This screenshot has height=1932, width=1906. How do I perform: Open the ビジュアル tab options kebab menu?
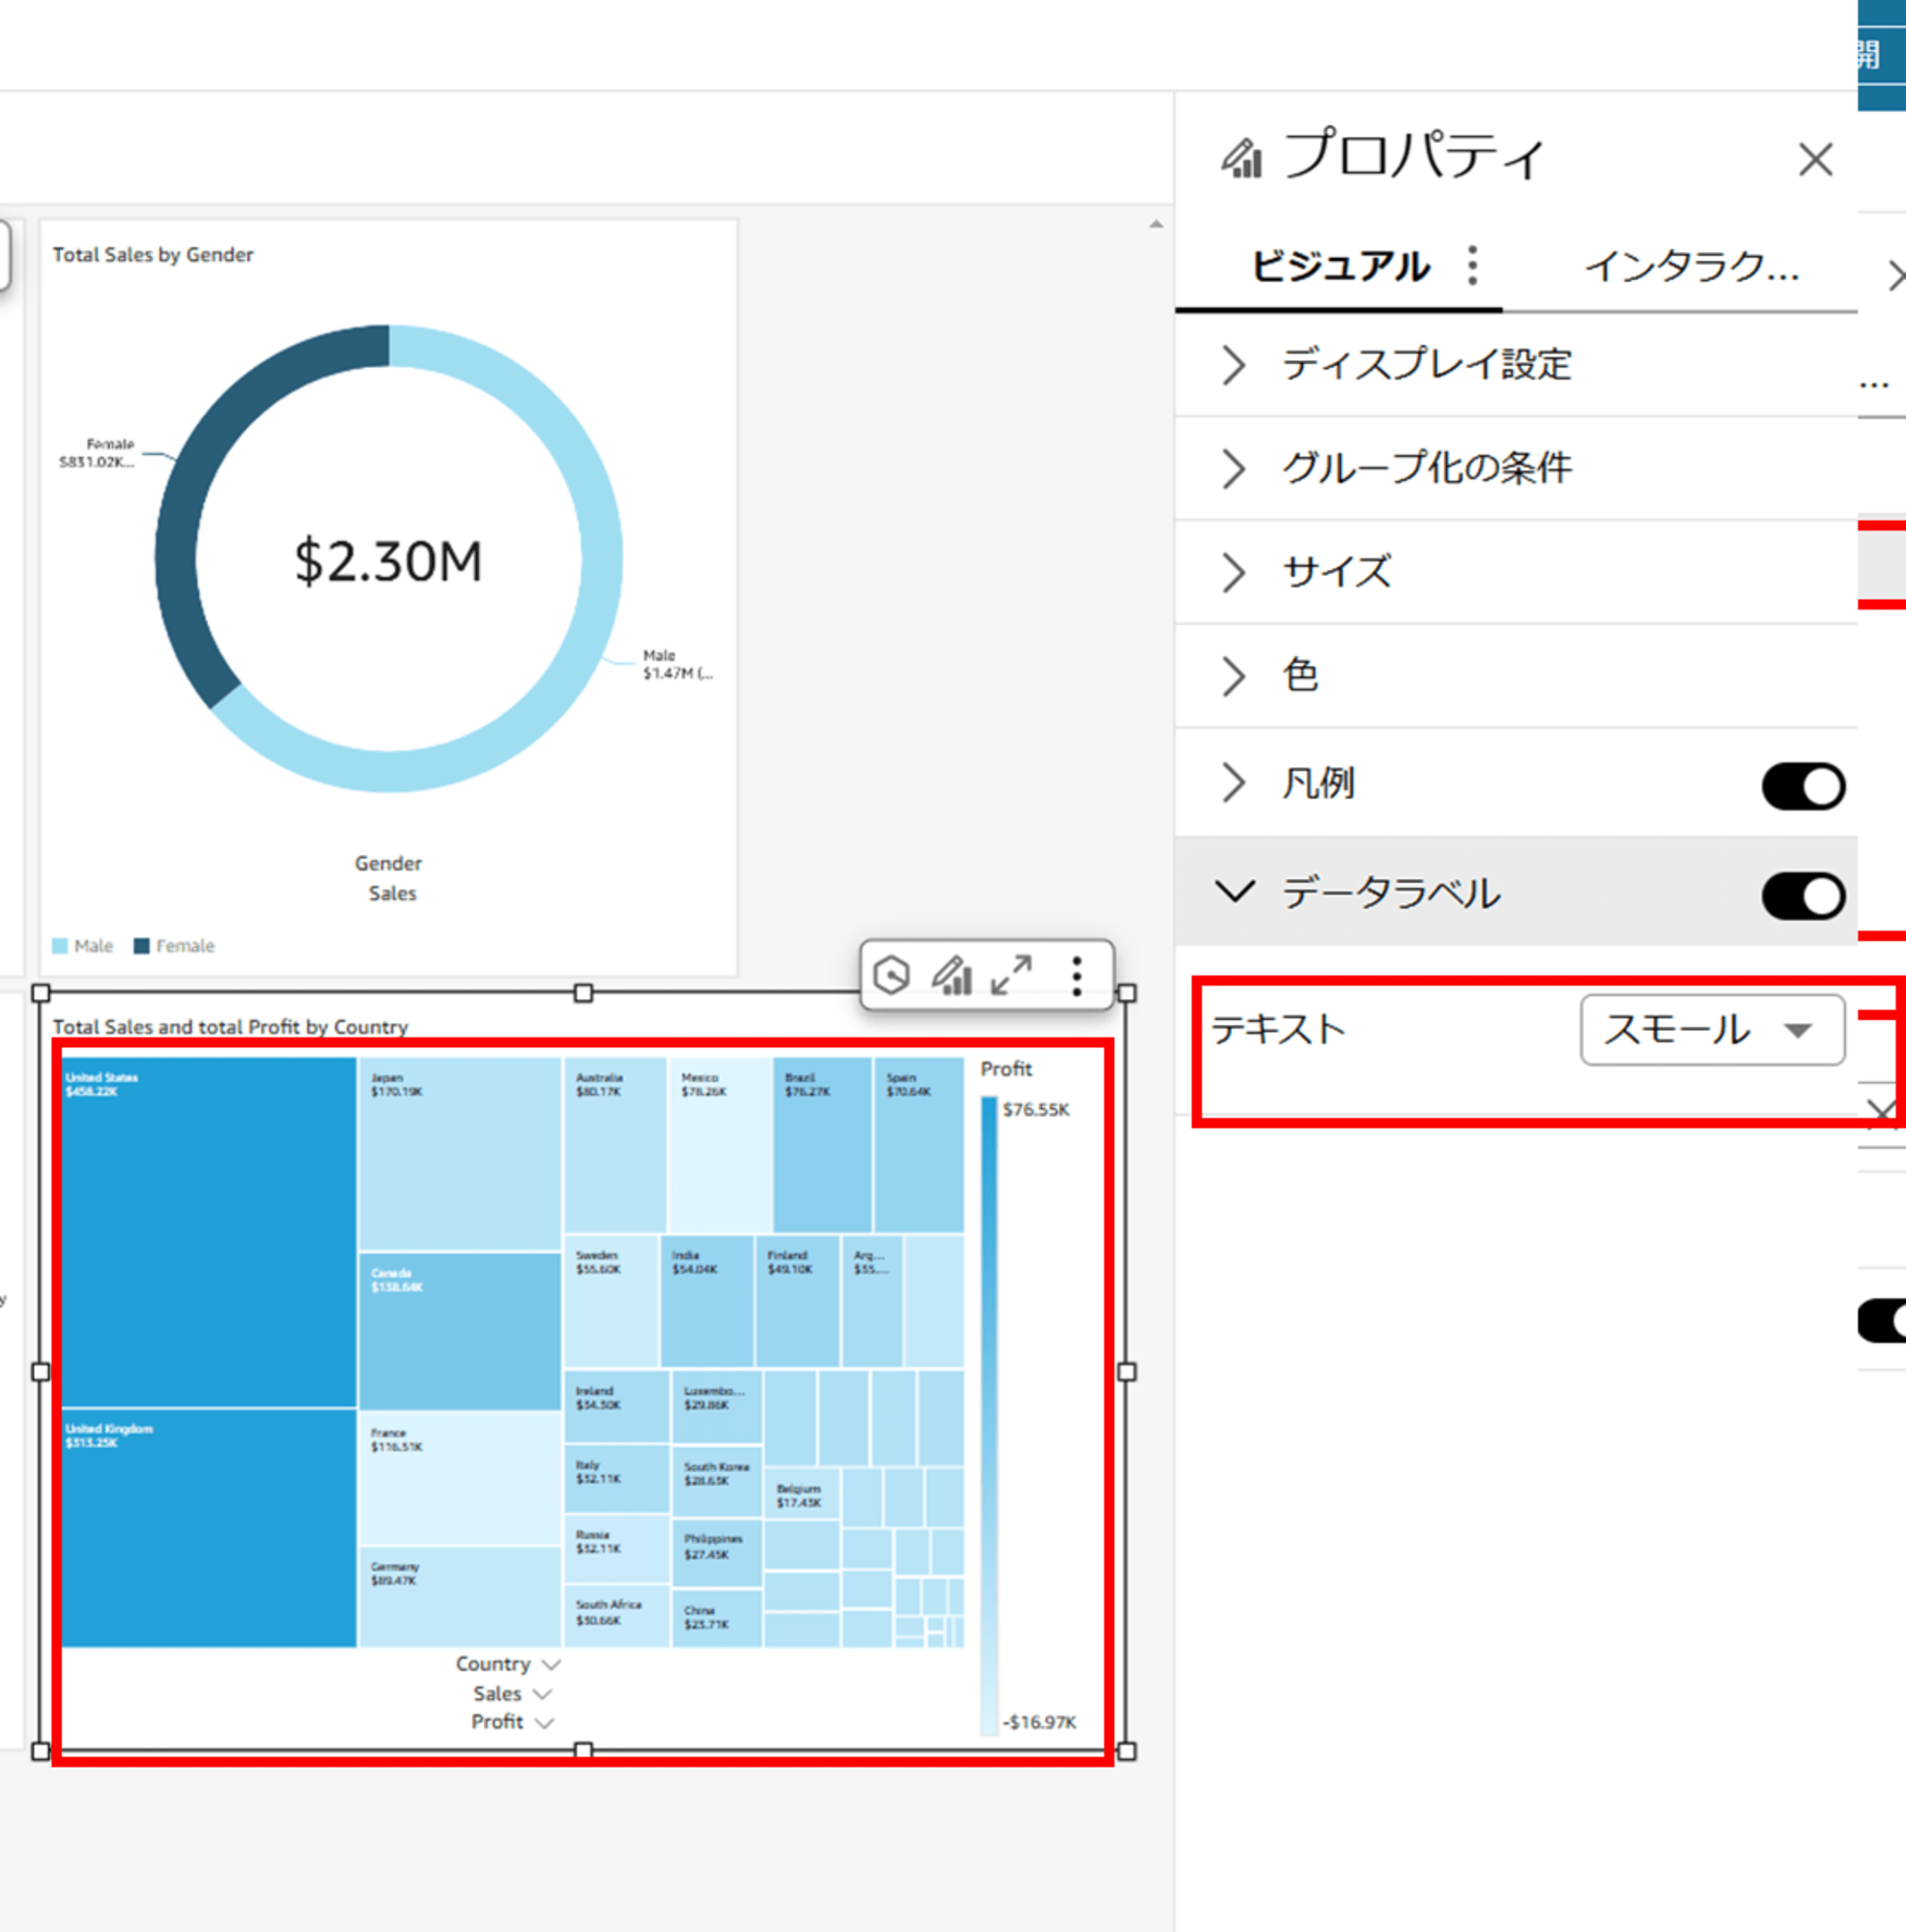(1472, 266)
